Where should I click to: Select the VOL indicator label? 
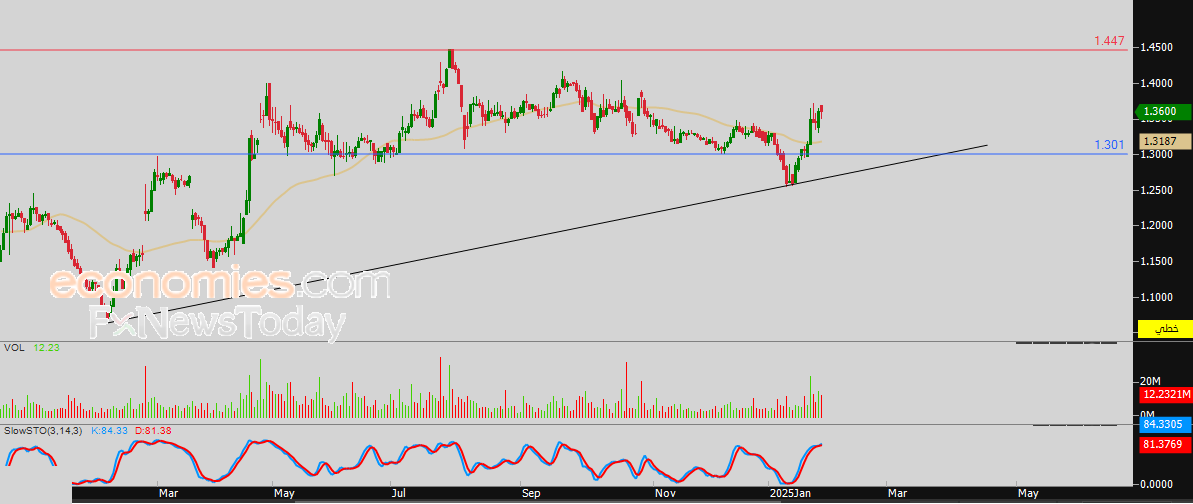coord(13,347)
